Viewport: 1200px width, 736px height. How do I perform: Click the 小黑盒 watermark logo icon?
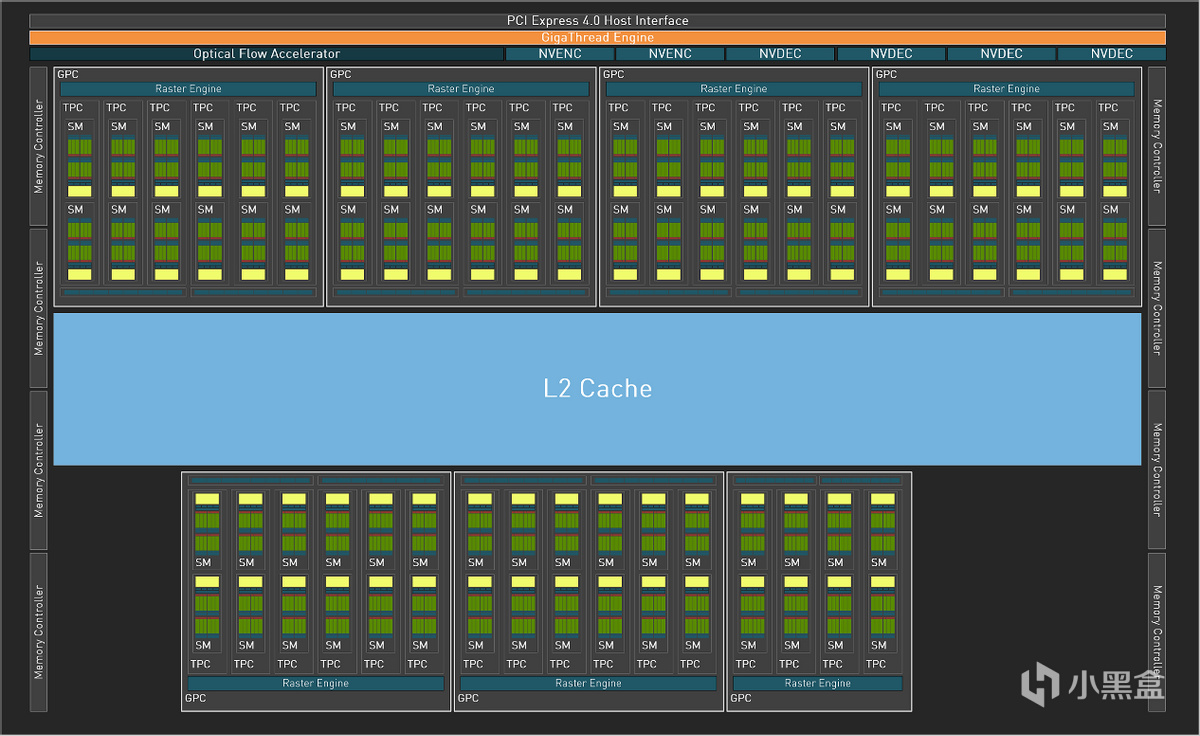[1040, 684]
